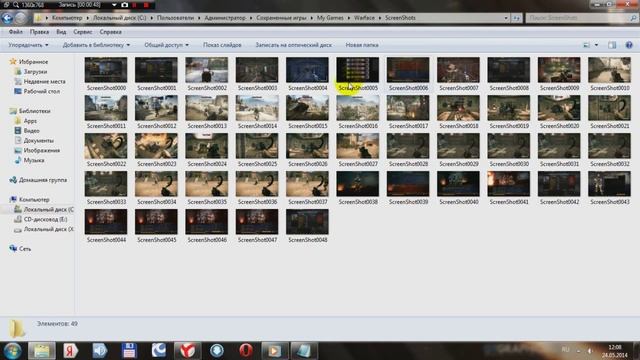Select Загрузки in the favorites sidebar
The height and width of the screenshot is (360, 640).
tap(35, 71)
